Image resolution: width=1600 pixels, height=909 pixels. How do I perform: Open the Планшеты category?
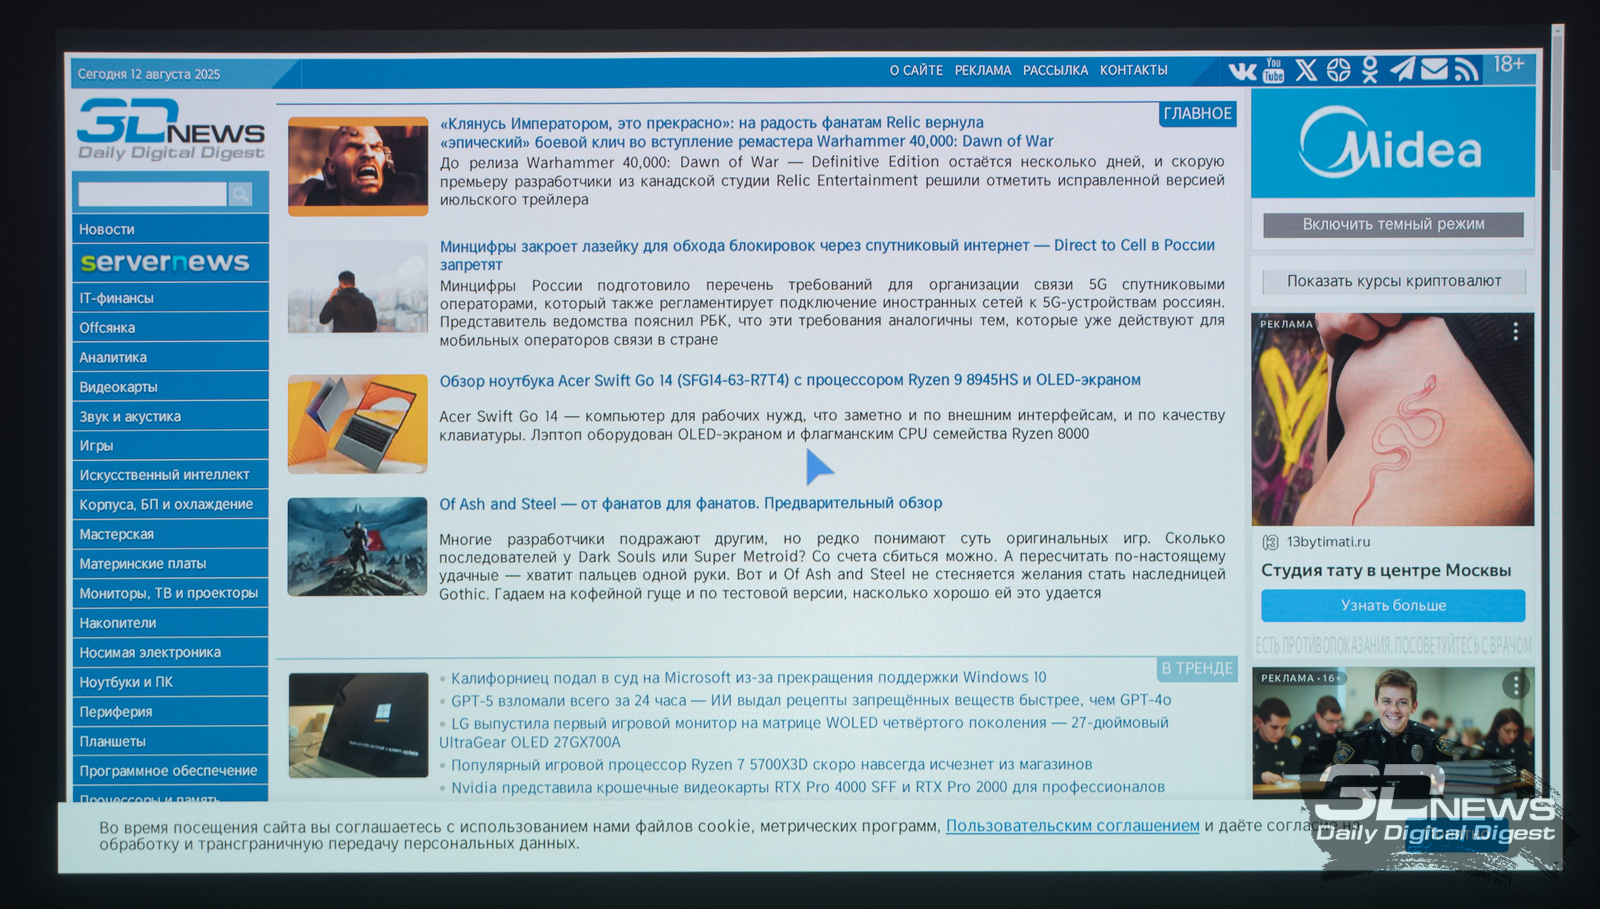pos(170,741)
